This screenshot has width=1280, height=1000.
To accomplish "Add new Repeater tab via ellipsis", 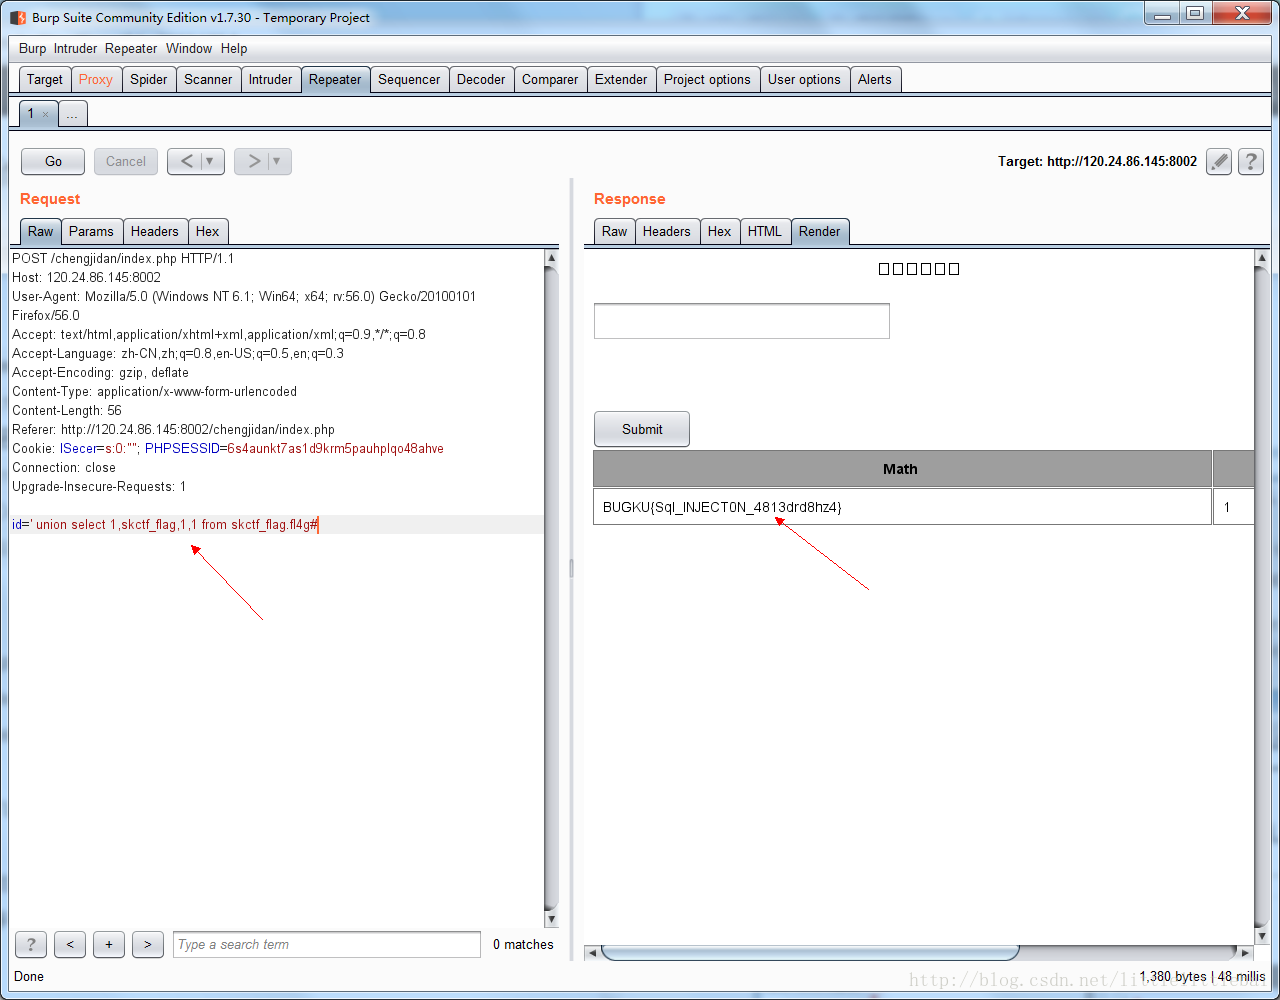I will click(72, 115).
